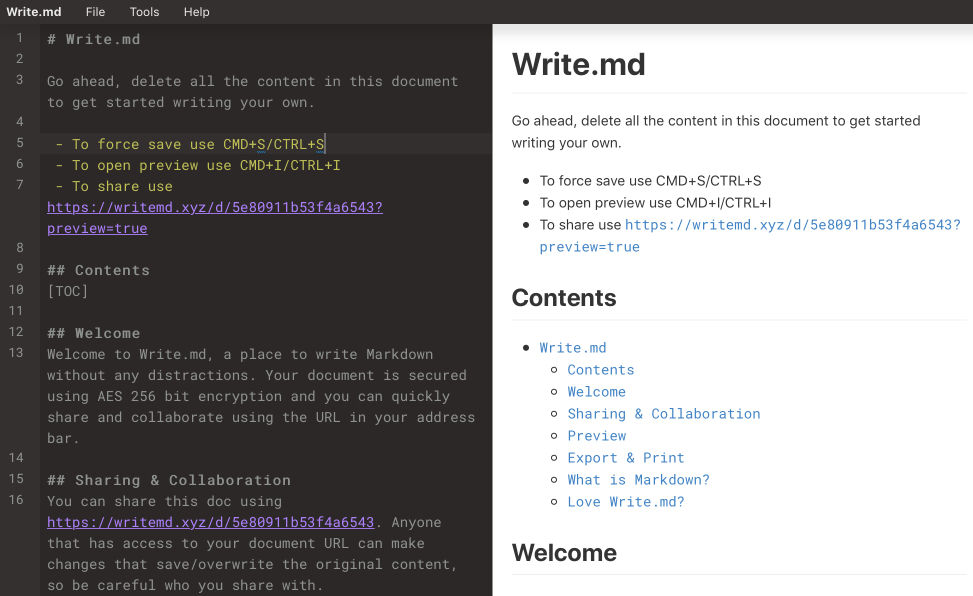973x596 pixels.
Task: Open the share URL link in preview pane
Action: pos(750,235)
